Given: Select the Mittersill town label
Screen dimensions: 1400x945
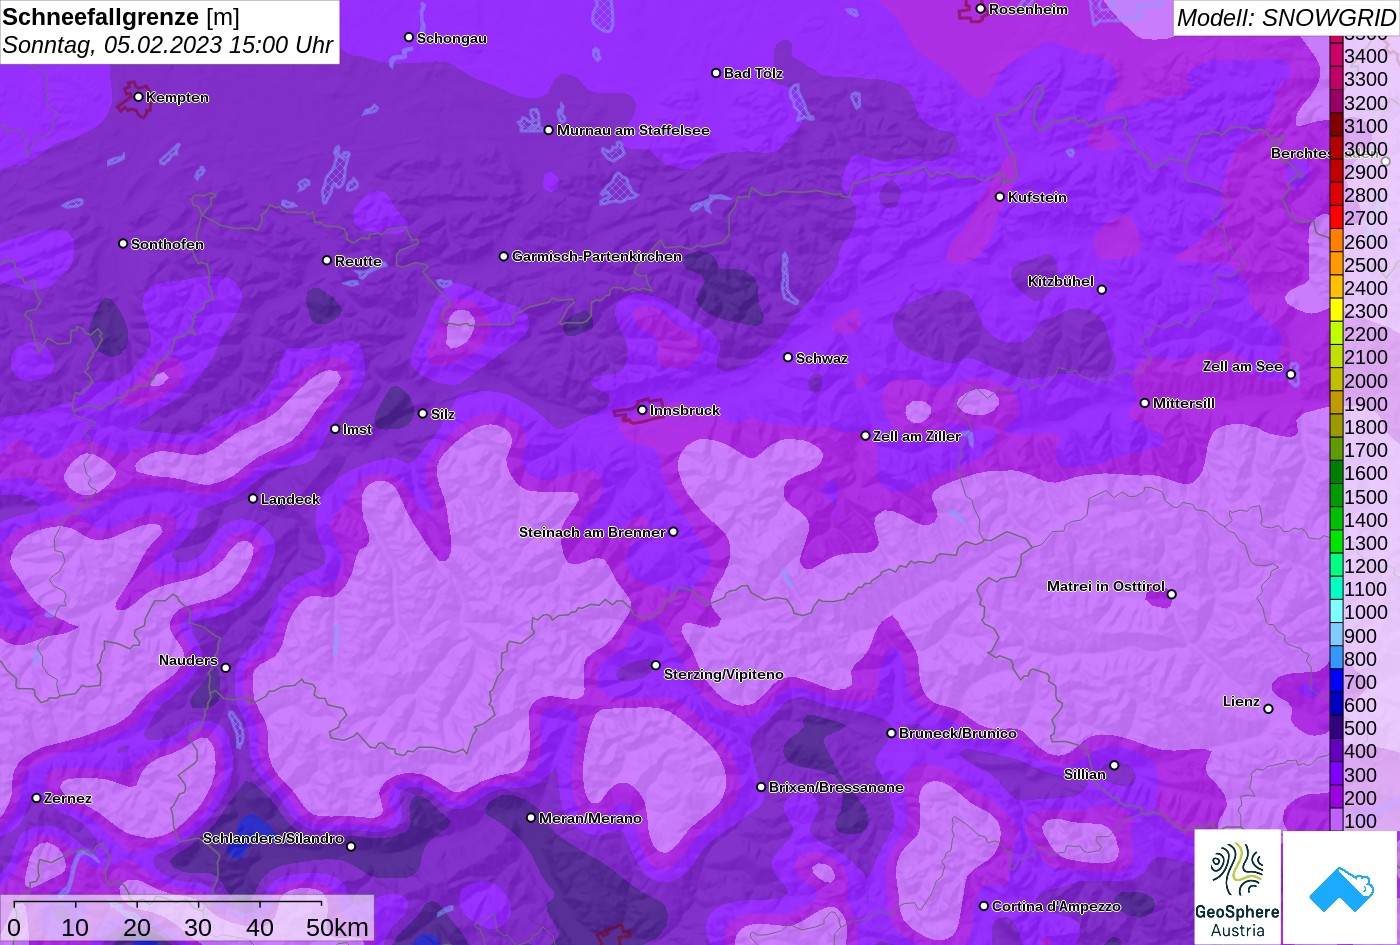Looking at the screenshot, I should point(1184,403).
